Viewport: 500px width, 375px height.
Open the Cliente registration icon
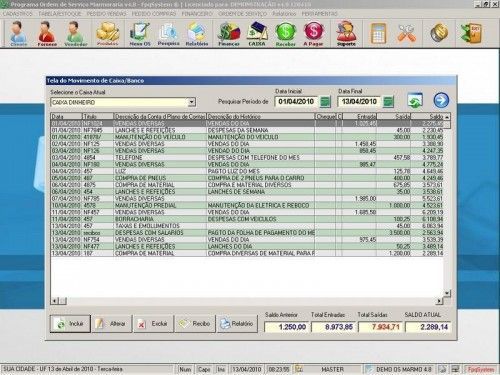(x=18, y=33)
